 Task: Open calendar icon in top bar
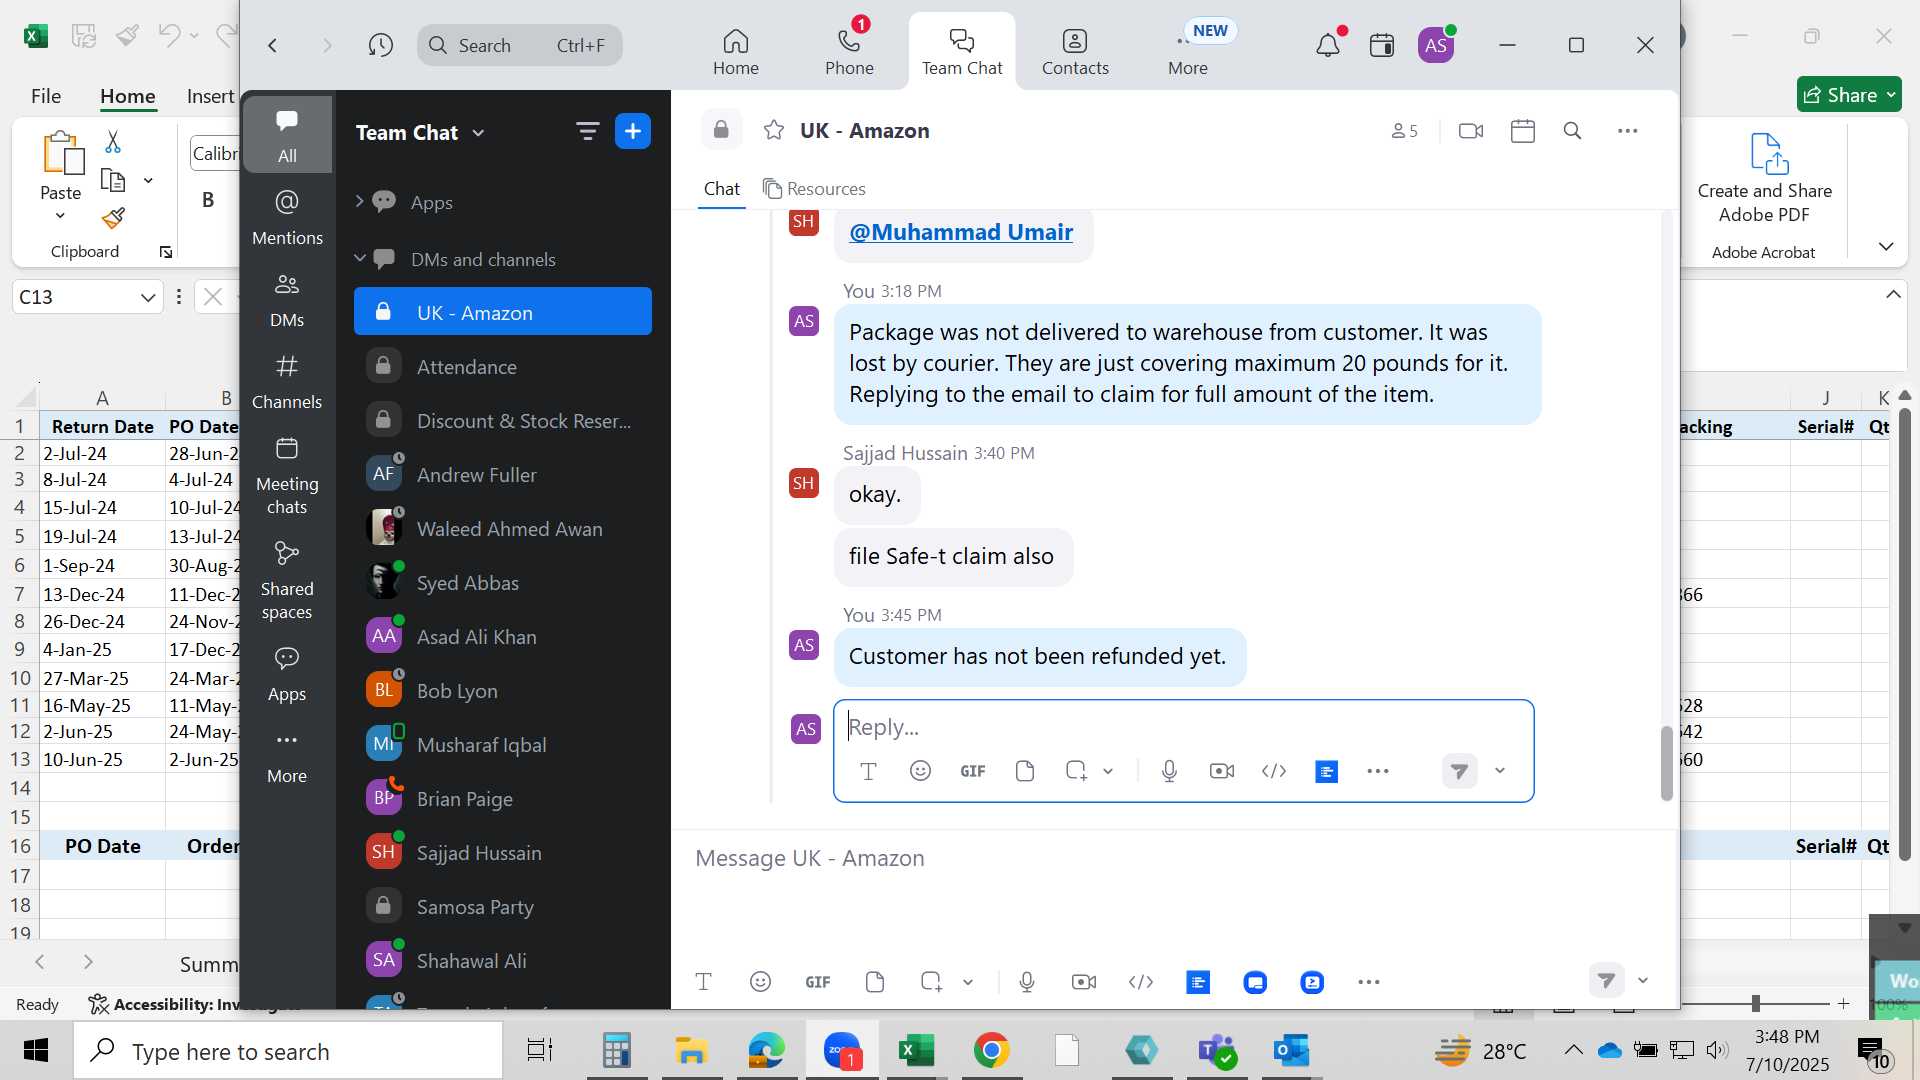point(1382,45)
